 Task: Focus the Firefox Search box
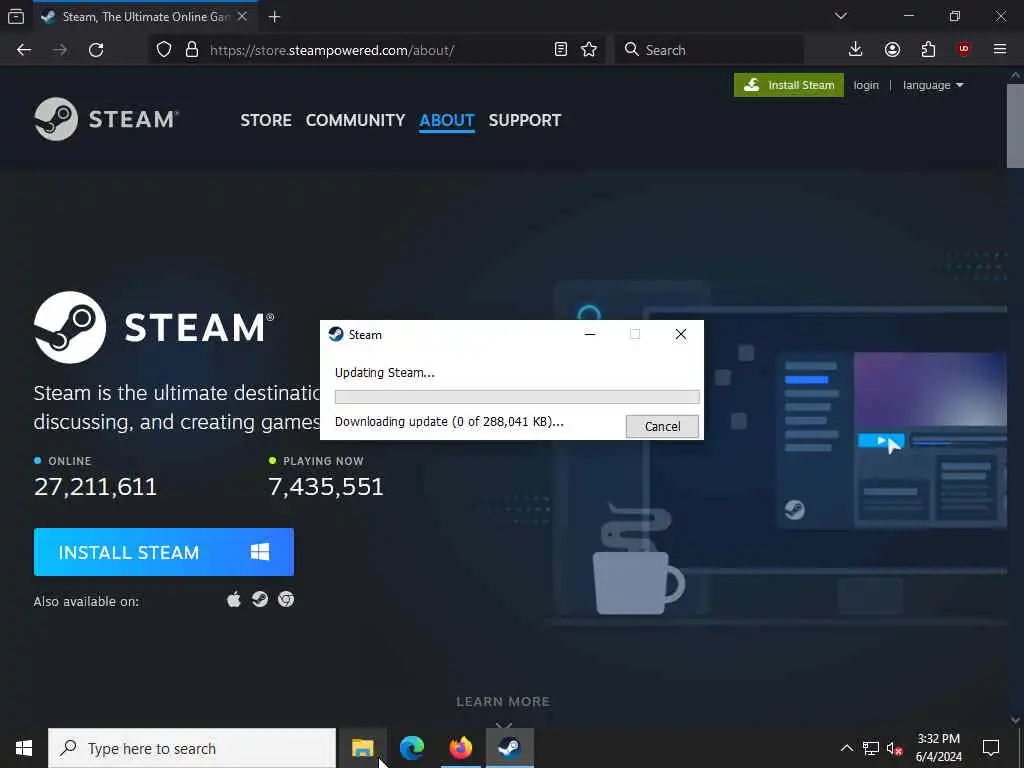[x=709, y=50]
